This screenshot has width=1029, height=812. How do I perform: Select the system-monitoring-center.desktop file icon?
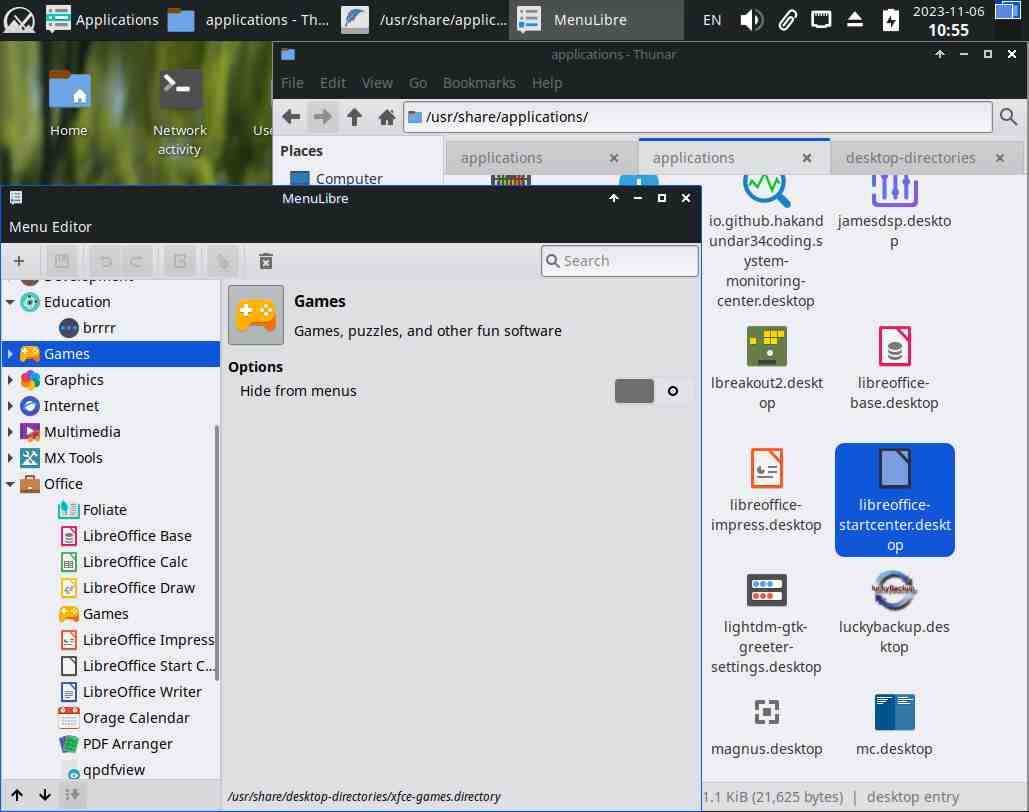(766, 190)
